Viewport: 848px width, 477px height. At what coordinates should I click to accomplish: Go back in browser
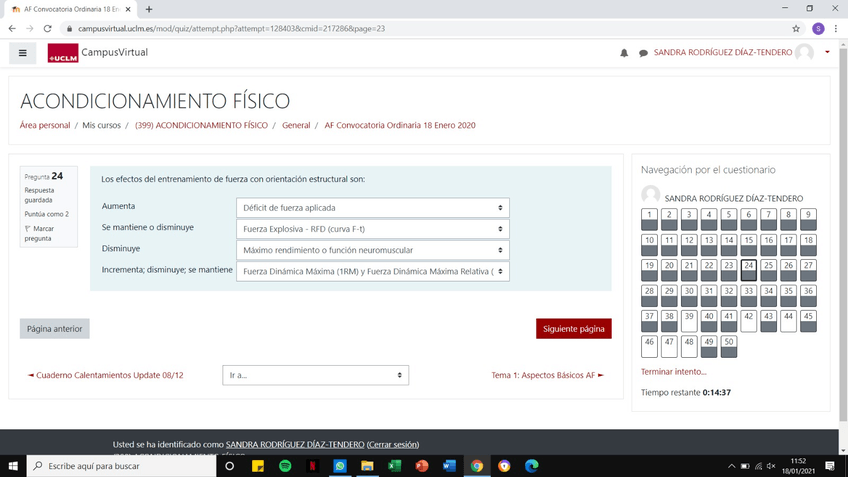[x=12, y=29]
